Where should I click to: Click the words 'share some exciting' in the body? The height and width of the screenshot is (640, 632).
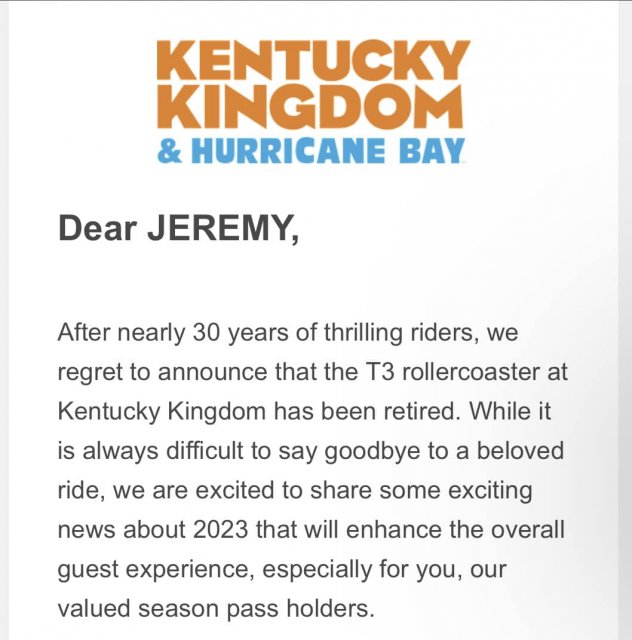click(421, 491)
